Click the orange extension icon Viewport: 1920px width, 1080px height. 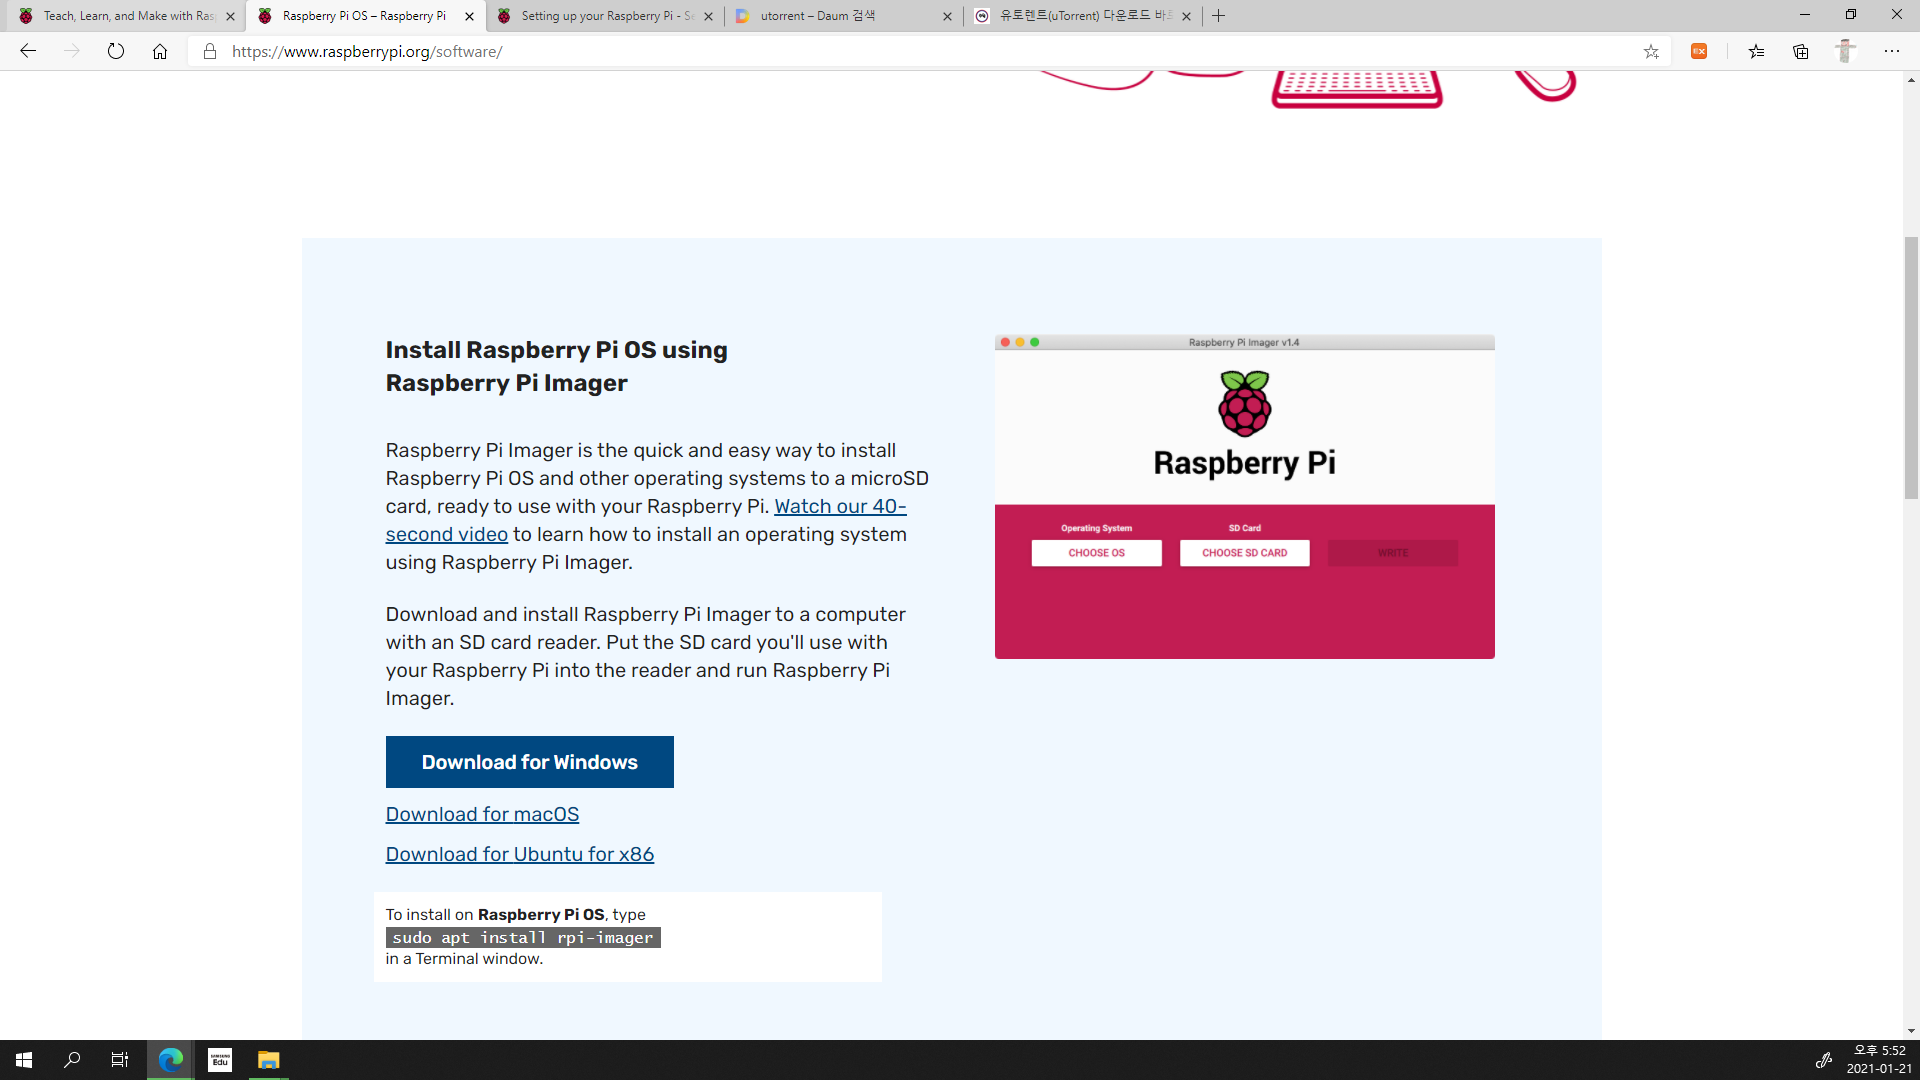coord(1699,51)
